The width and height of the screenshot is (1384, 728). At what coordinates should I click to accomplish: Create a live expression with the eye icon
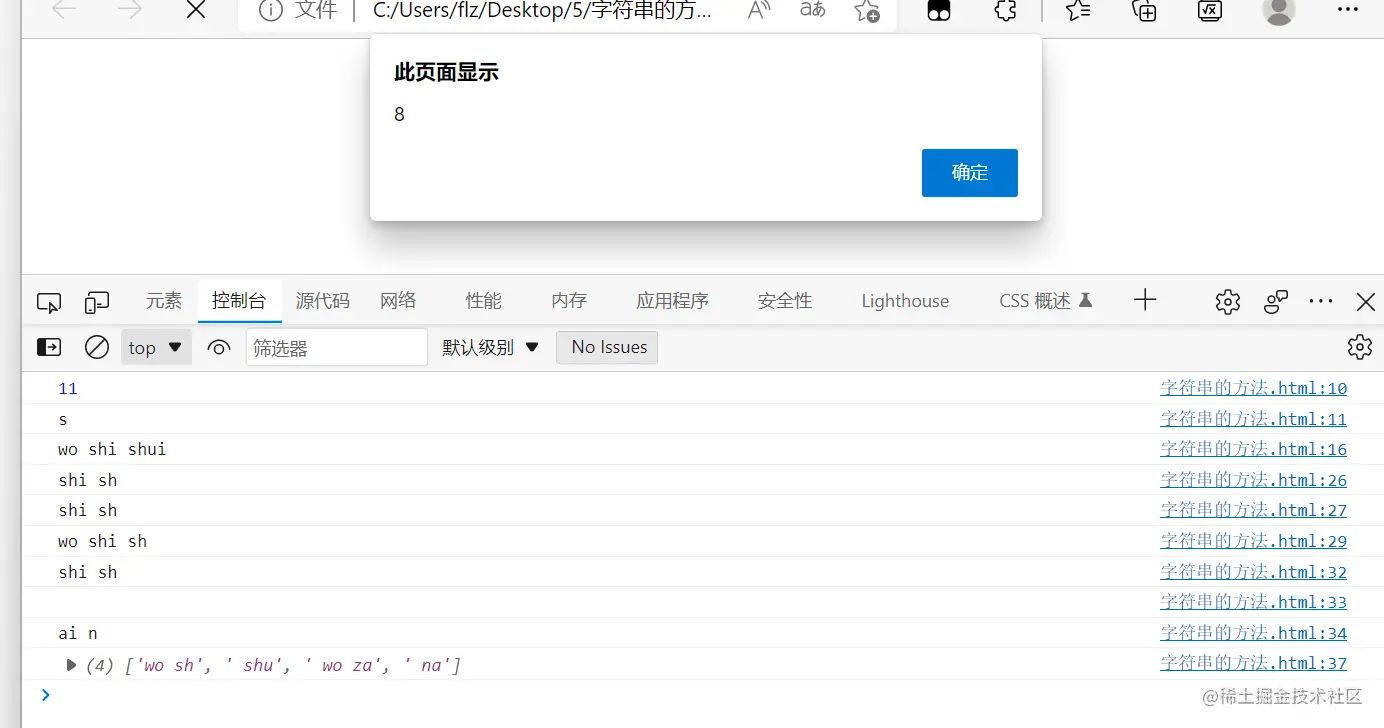tap(218, 347)
